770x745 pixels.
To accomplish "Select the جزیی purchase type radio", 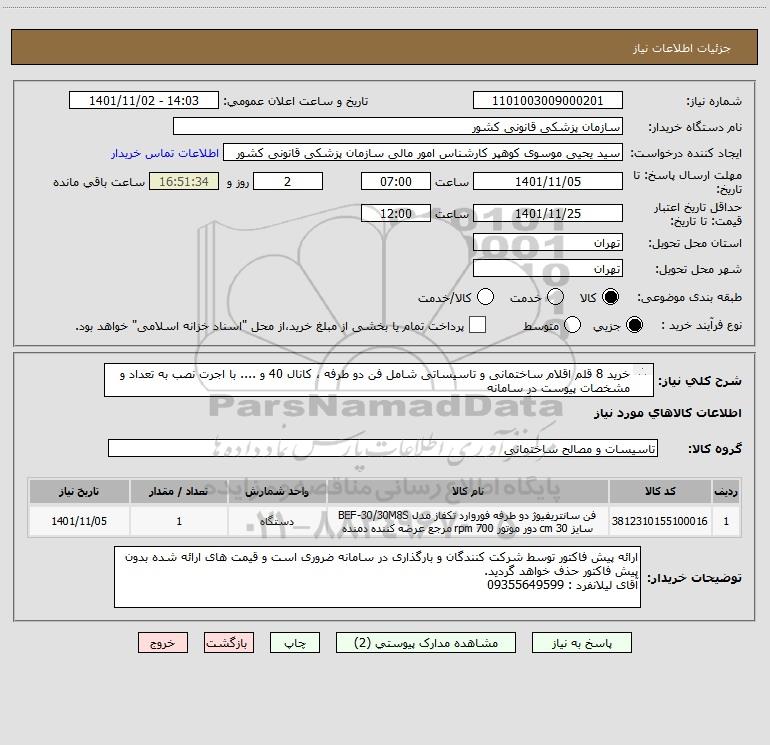I will [x=634, y=325].
